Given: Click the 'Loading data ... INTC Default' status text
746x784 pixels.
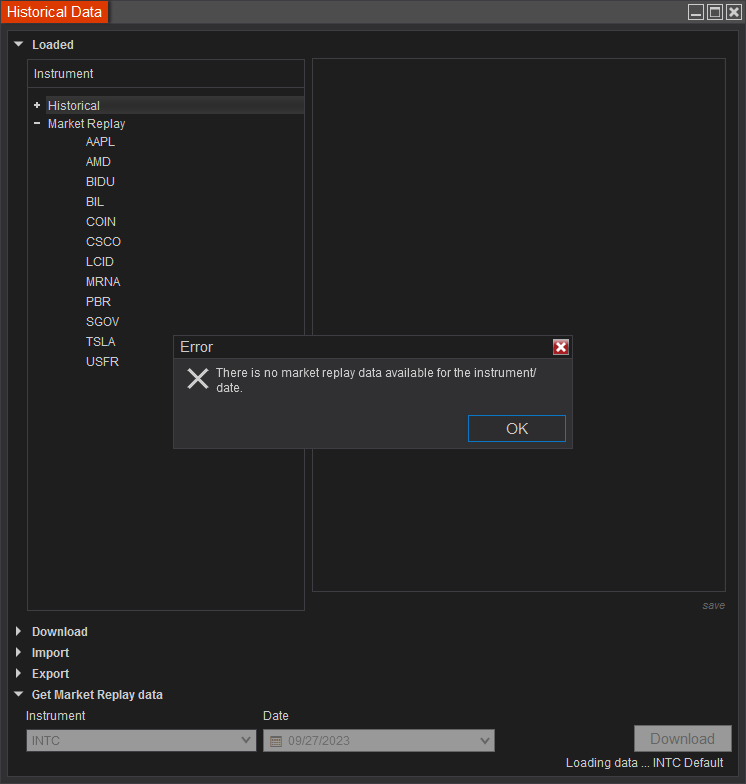Looking at the screenshot, I should 644,762.
